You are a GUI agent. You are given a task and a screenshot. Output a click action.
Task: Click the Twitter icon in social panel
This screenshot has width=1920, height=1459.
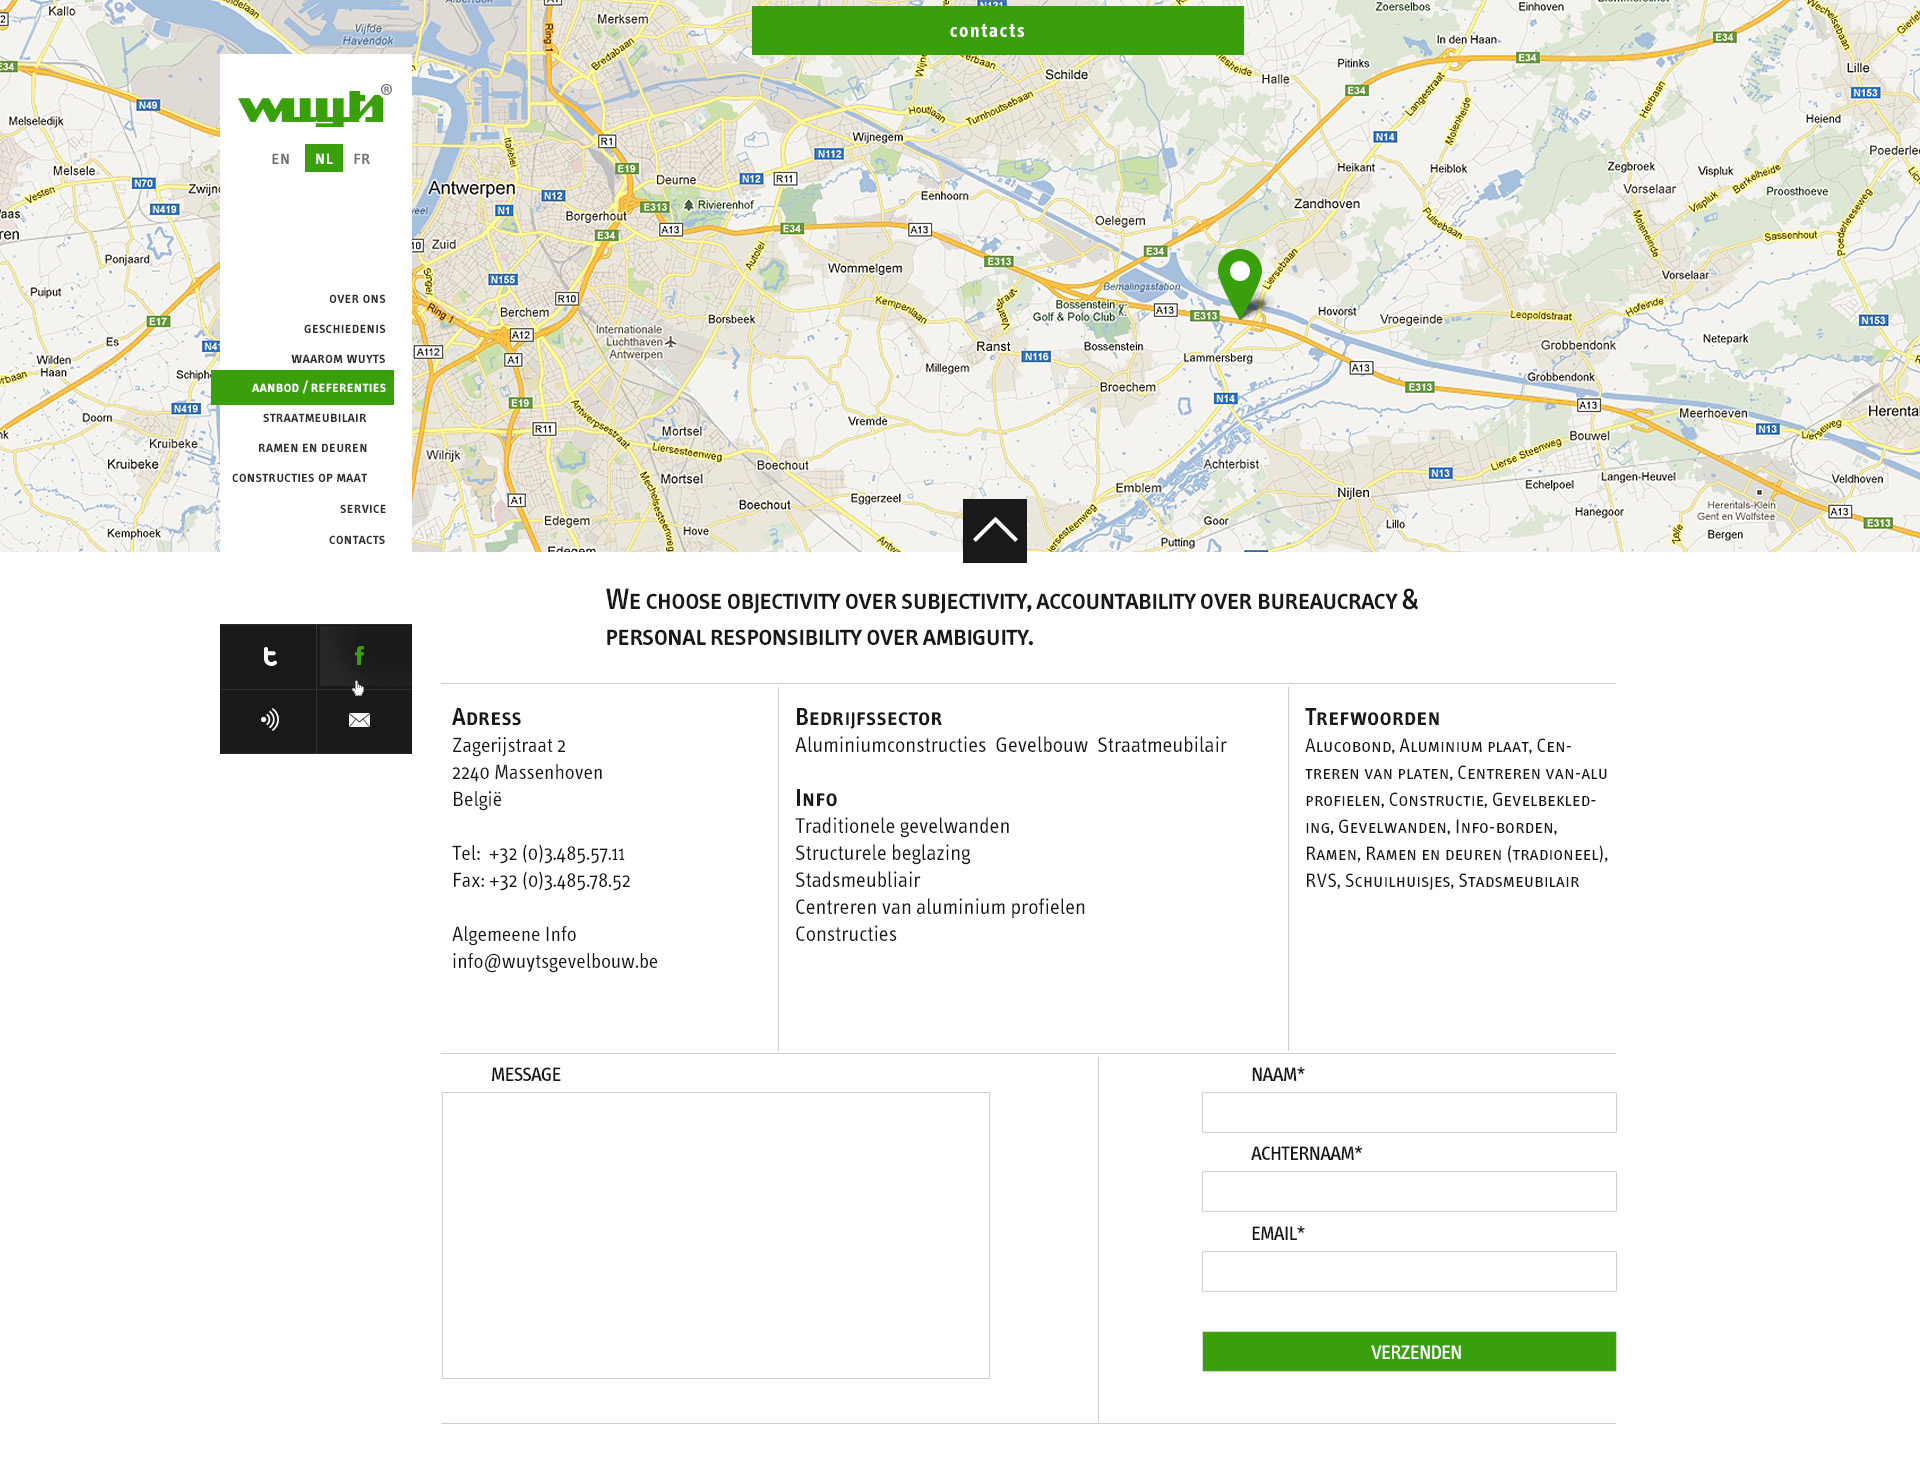269,657
